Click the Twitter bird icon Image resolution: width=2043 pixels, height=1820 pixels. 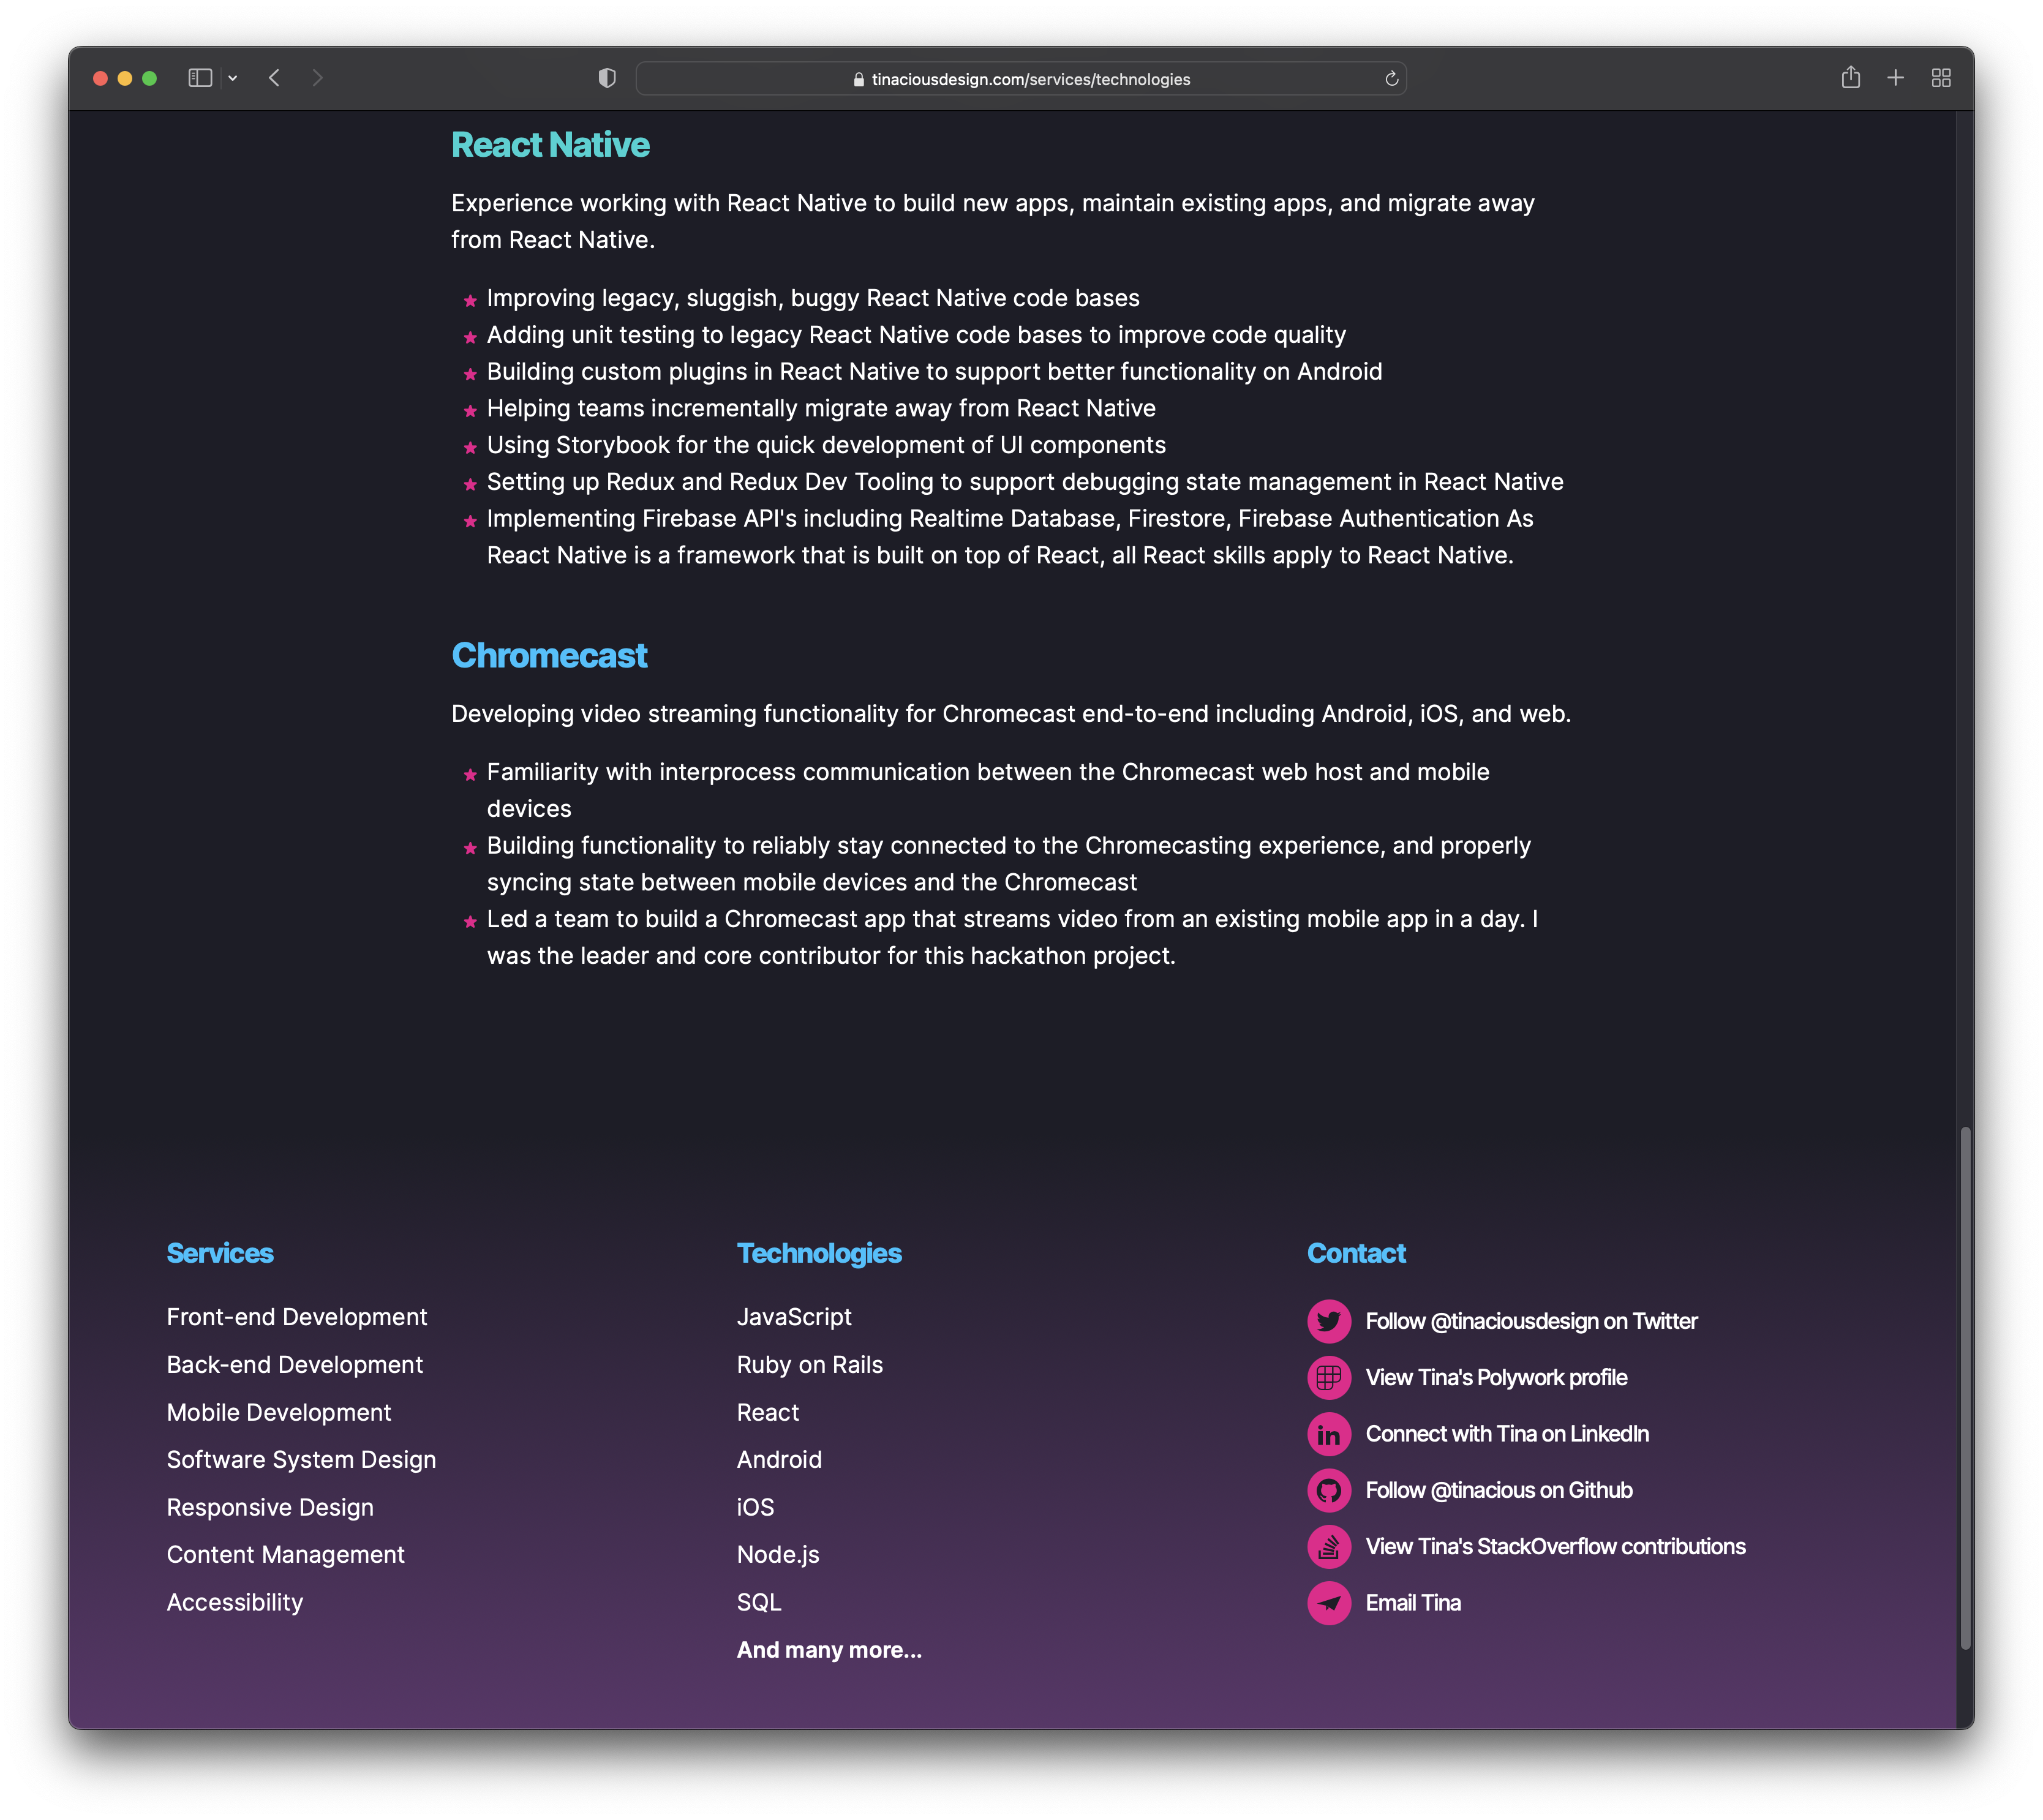(1329, 1321)
